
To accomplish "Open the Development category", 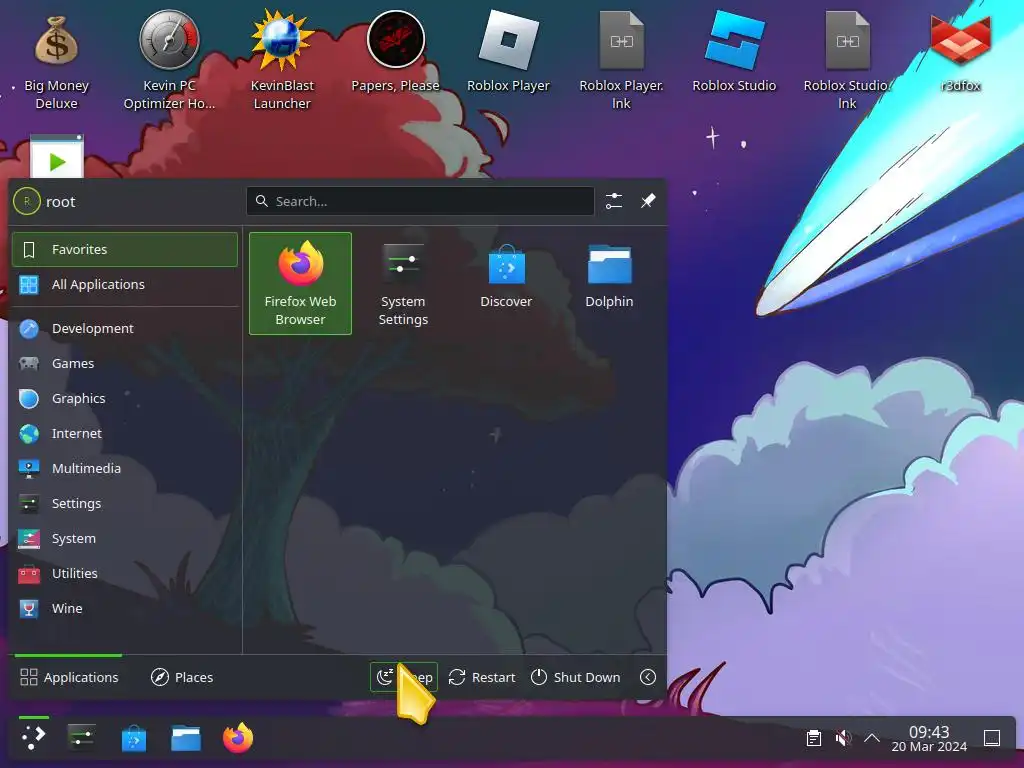I will [125, 328].
